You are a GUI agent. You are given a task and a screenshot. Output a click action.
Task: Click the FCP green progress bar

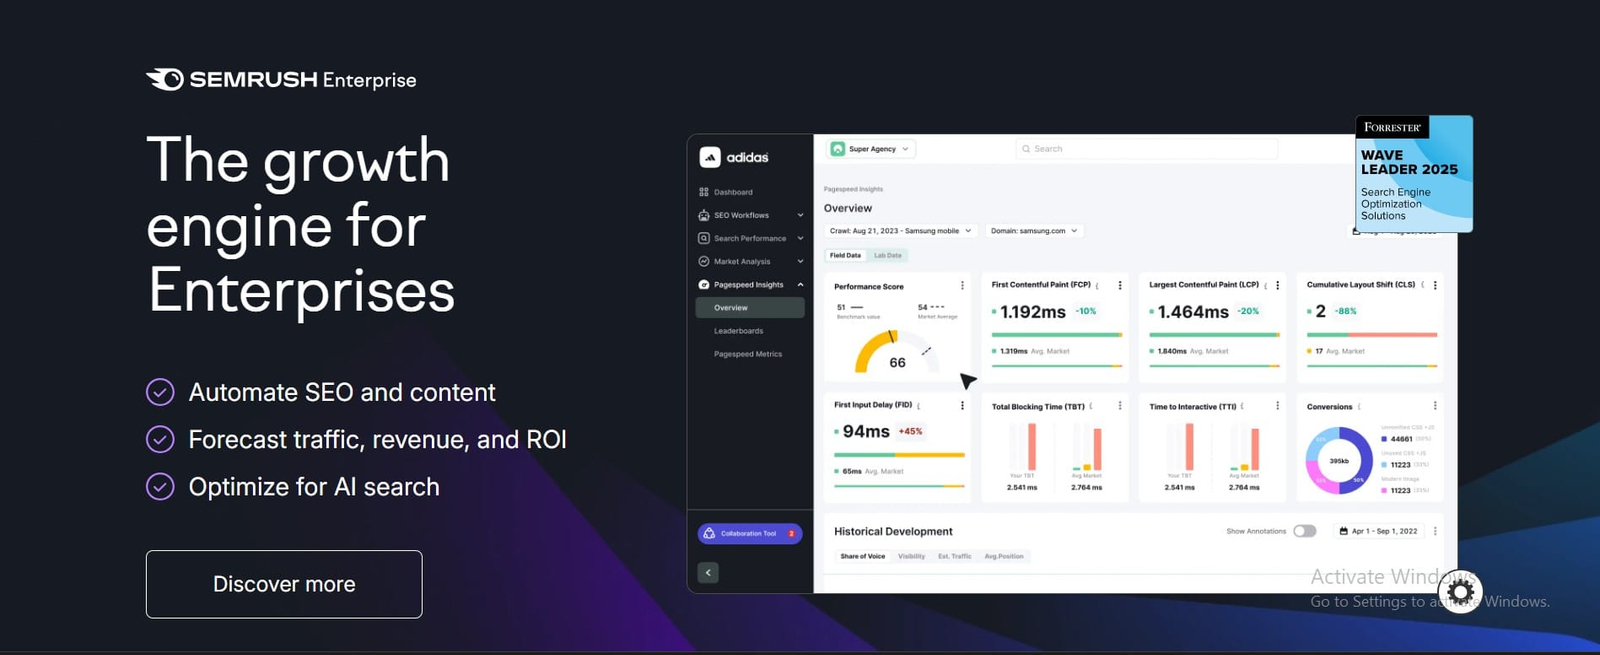1056,334
